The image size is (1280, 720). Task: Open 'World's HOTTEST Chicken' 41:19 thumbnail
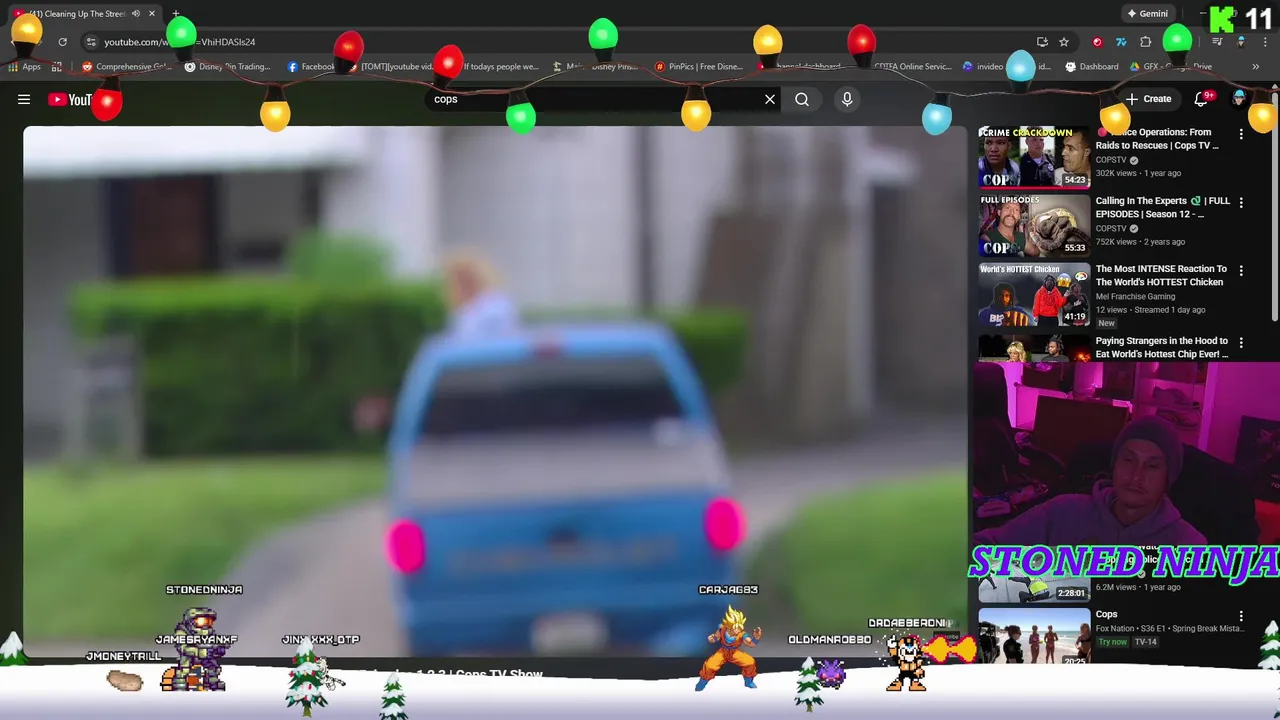[x=1034, y=294]
